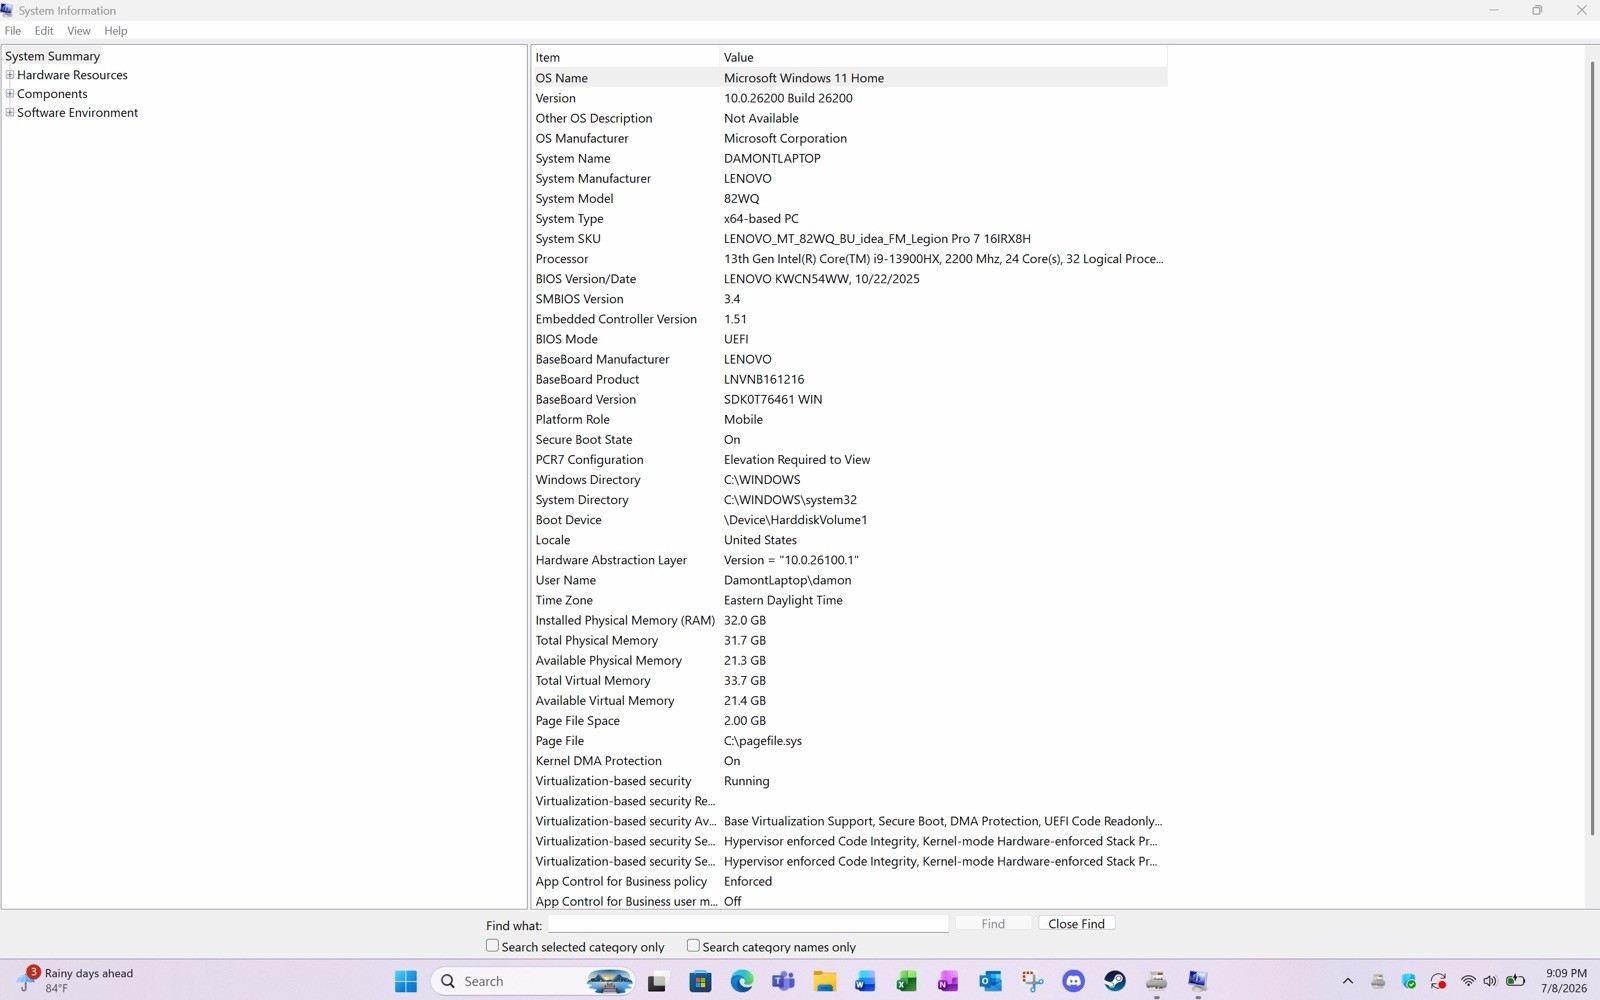Open Microsoft Edge from the taskbar

coord(742,981)
